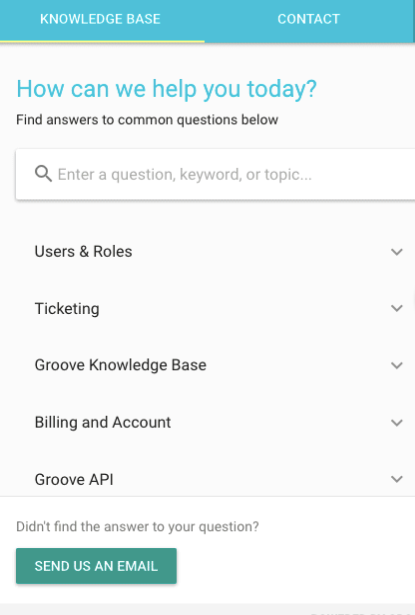The image size is (415, 615).
Task: Switch to the Knowledge Base tab
Action: [x=100, y=19]
